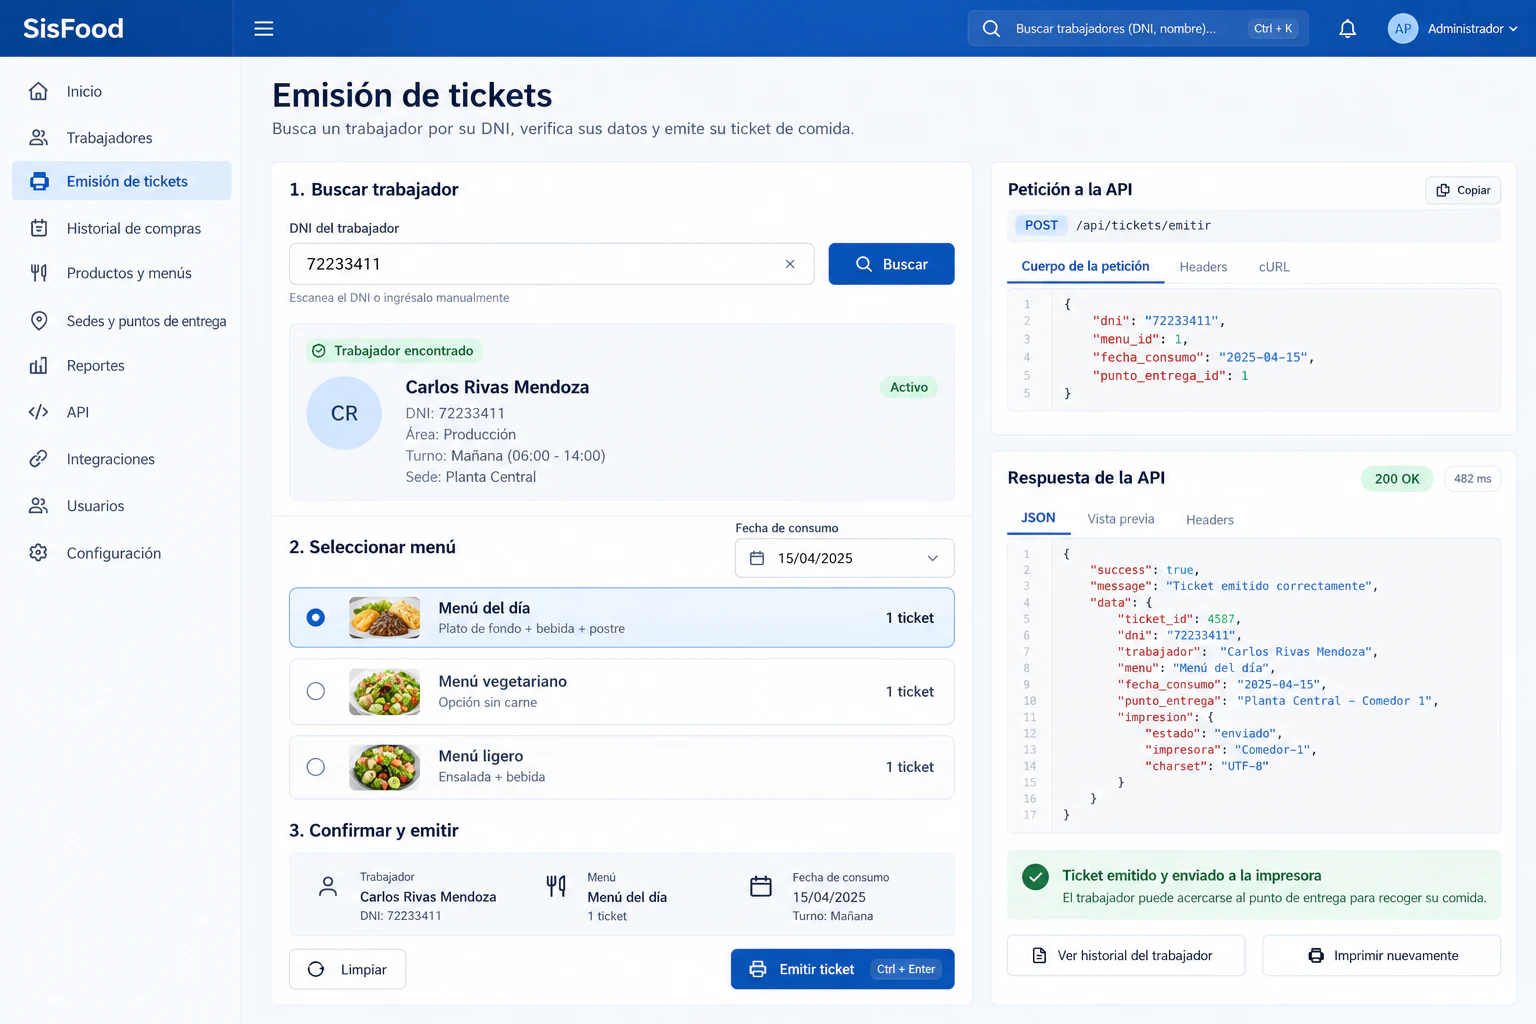Viewport: 1536px width, 1024px height.
Task: Select the Menú vegetariano radio button
Action: tap(316, 691)
